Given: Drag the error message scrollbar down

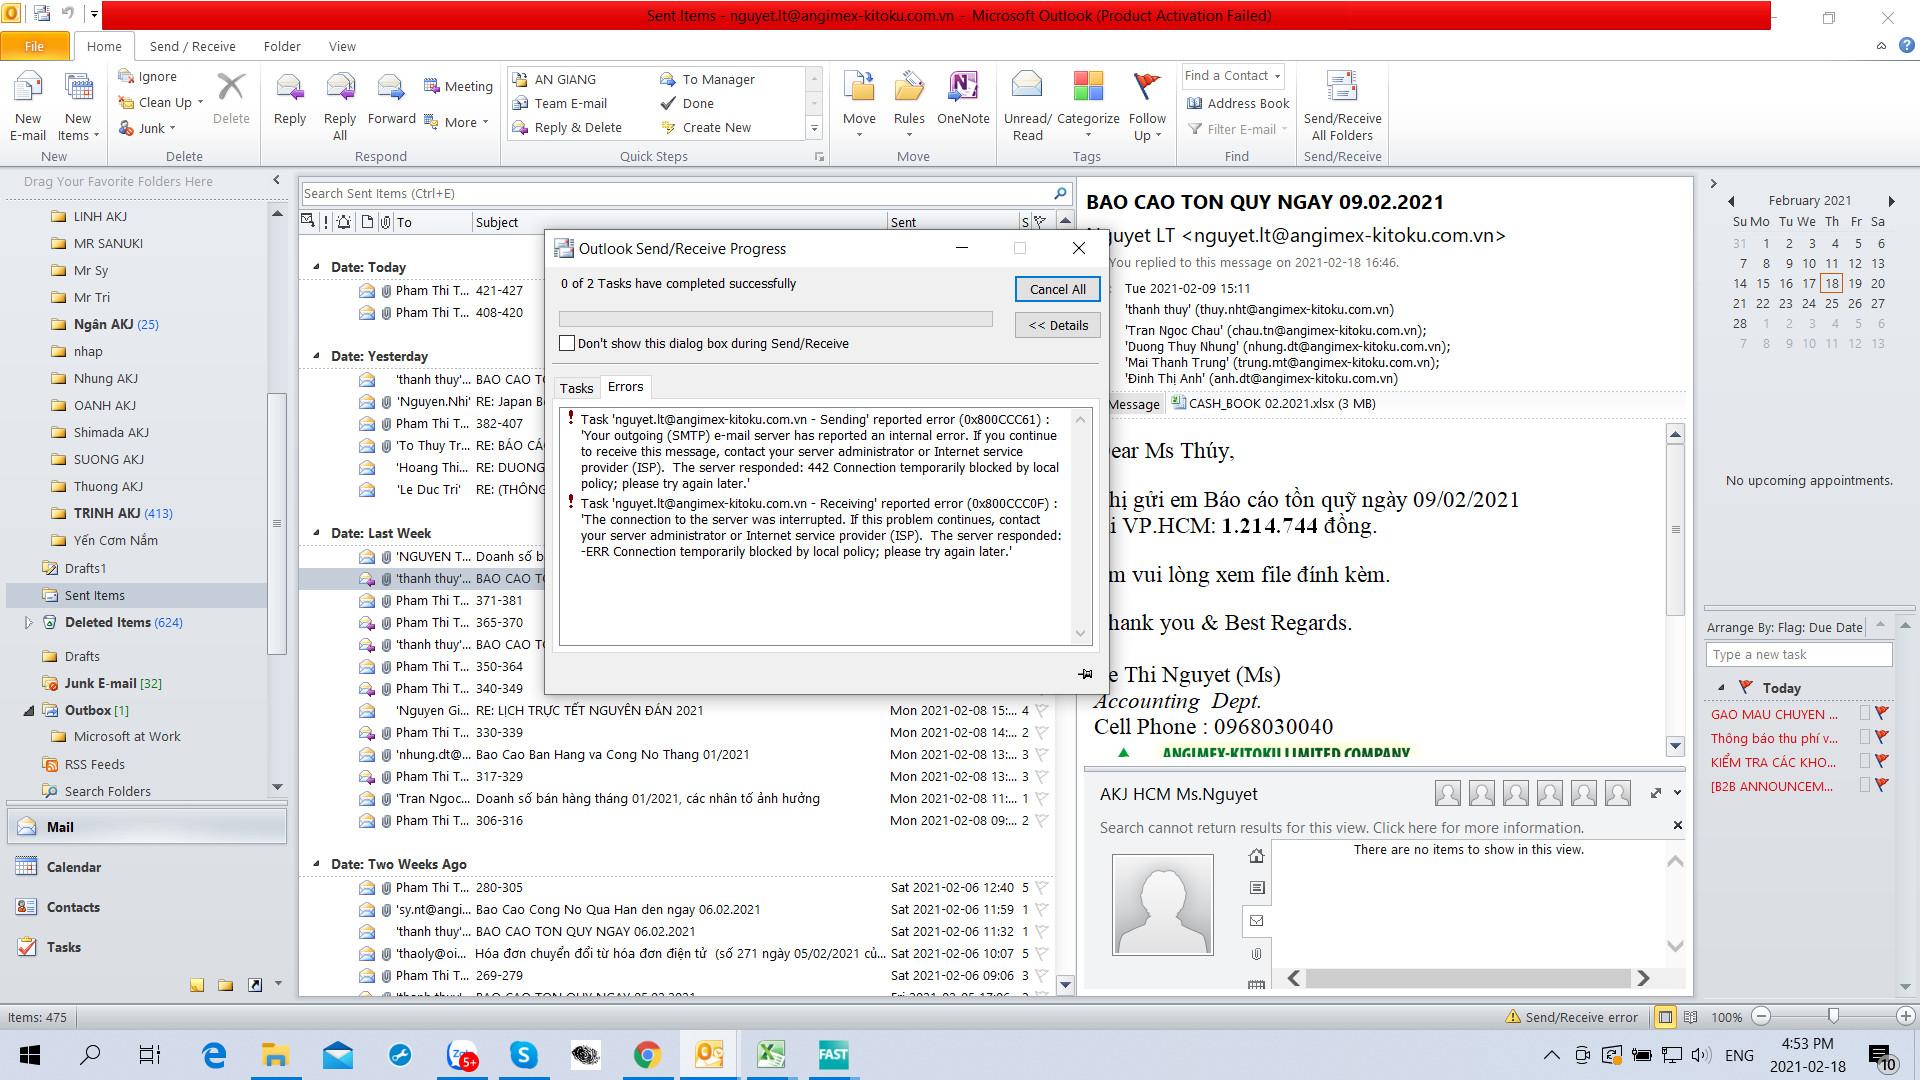Looking at the screenshot, I should point(1080,634).
